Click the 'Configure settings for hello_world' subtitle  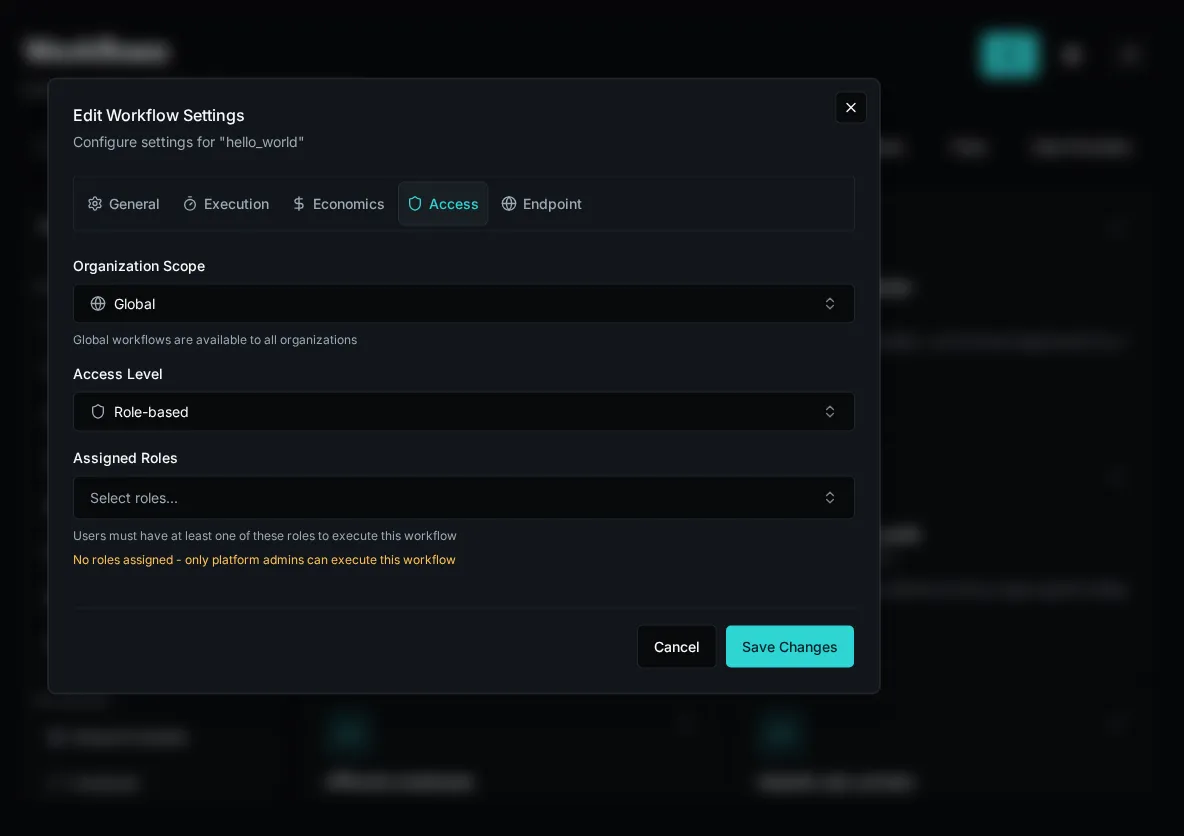tap(189, 142)
